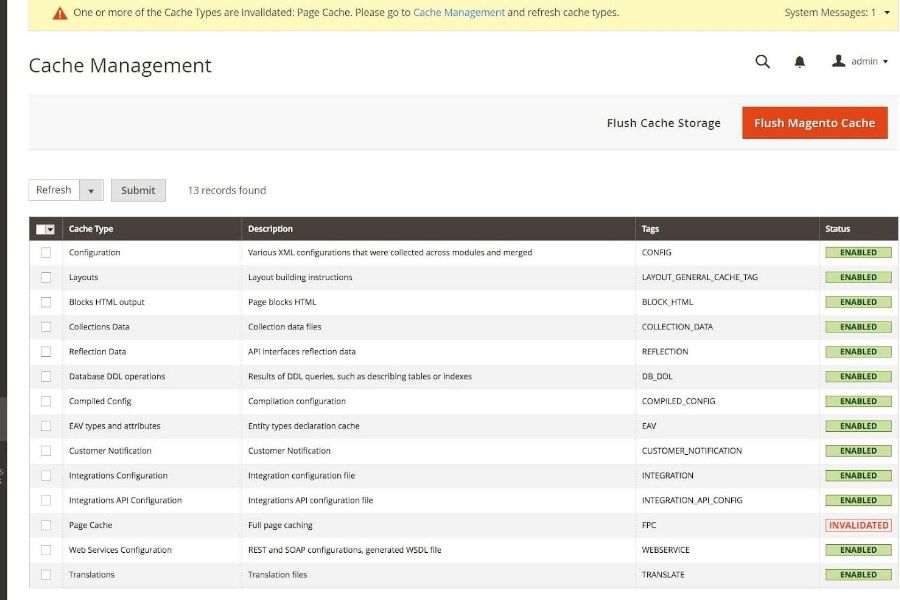
Task: Check the Web Services Configuration checkbox
Action: coord(46,550)
